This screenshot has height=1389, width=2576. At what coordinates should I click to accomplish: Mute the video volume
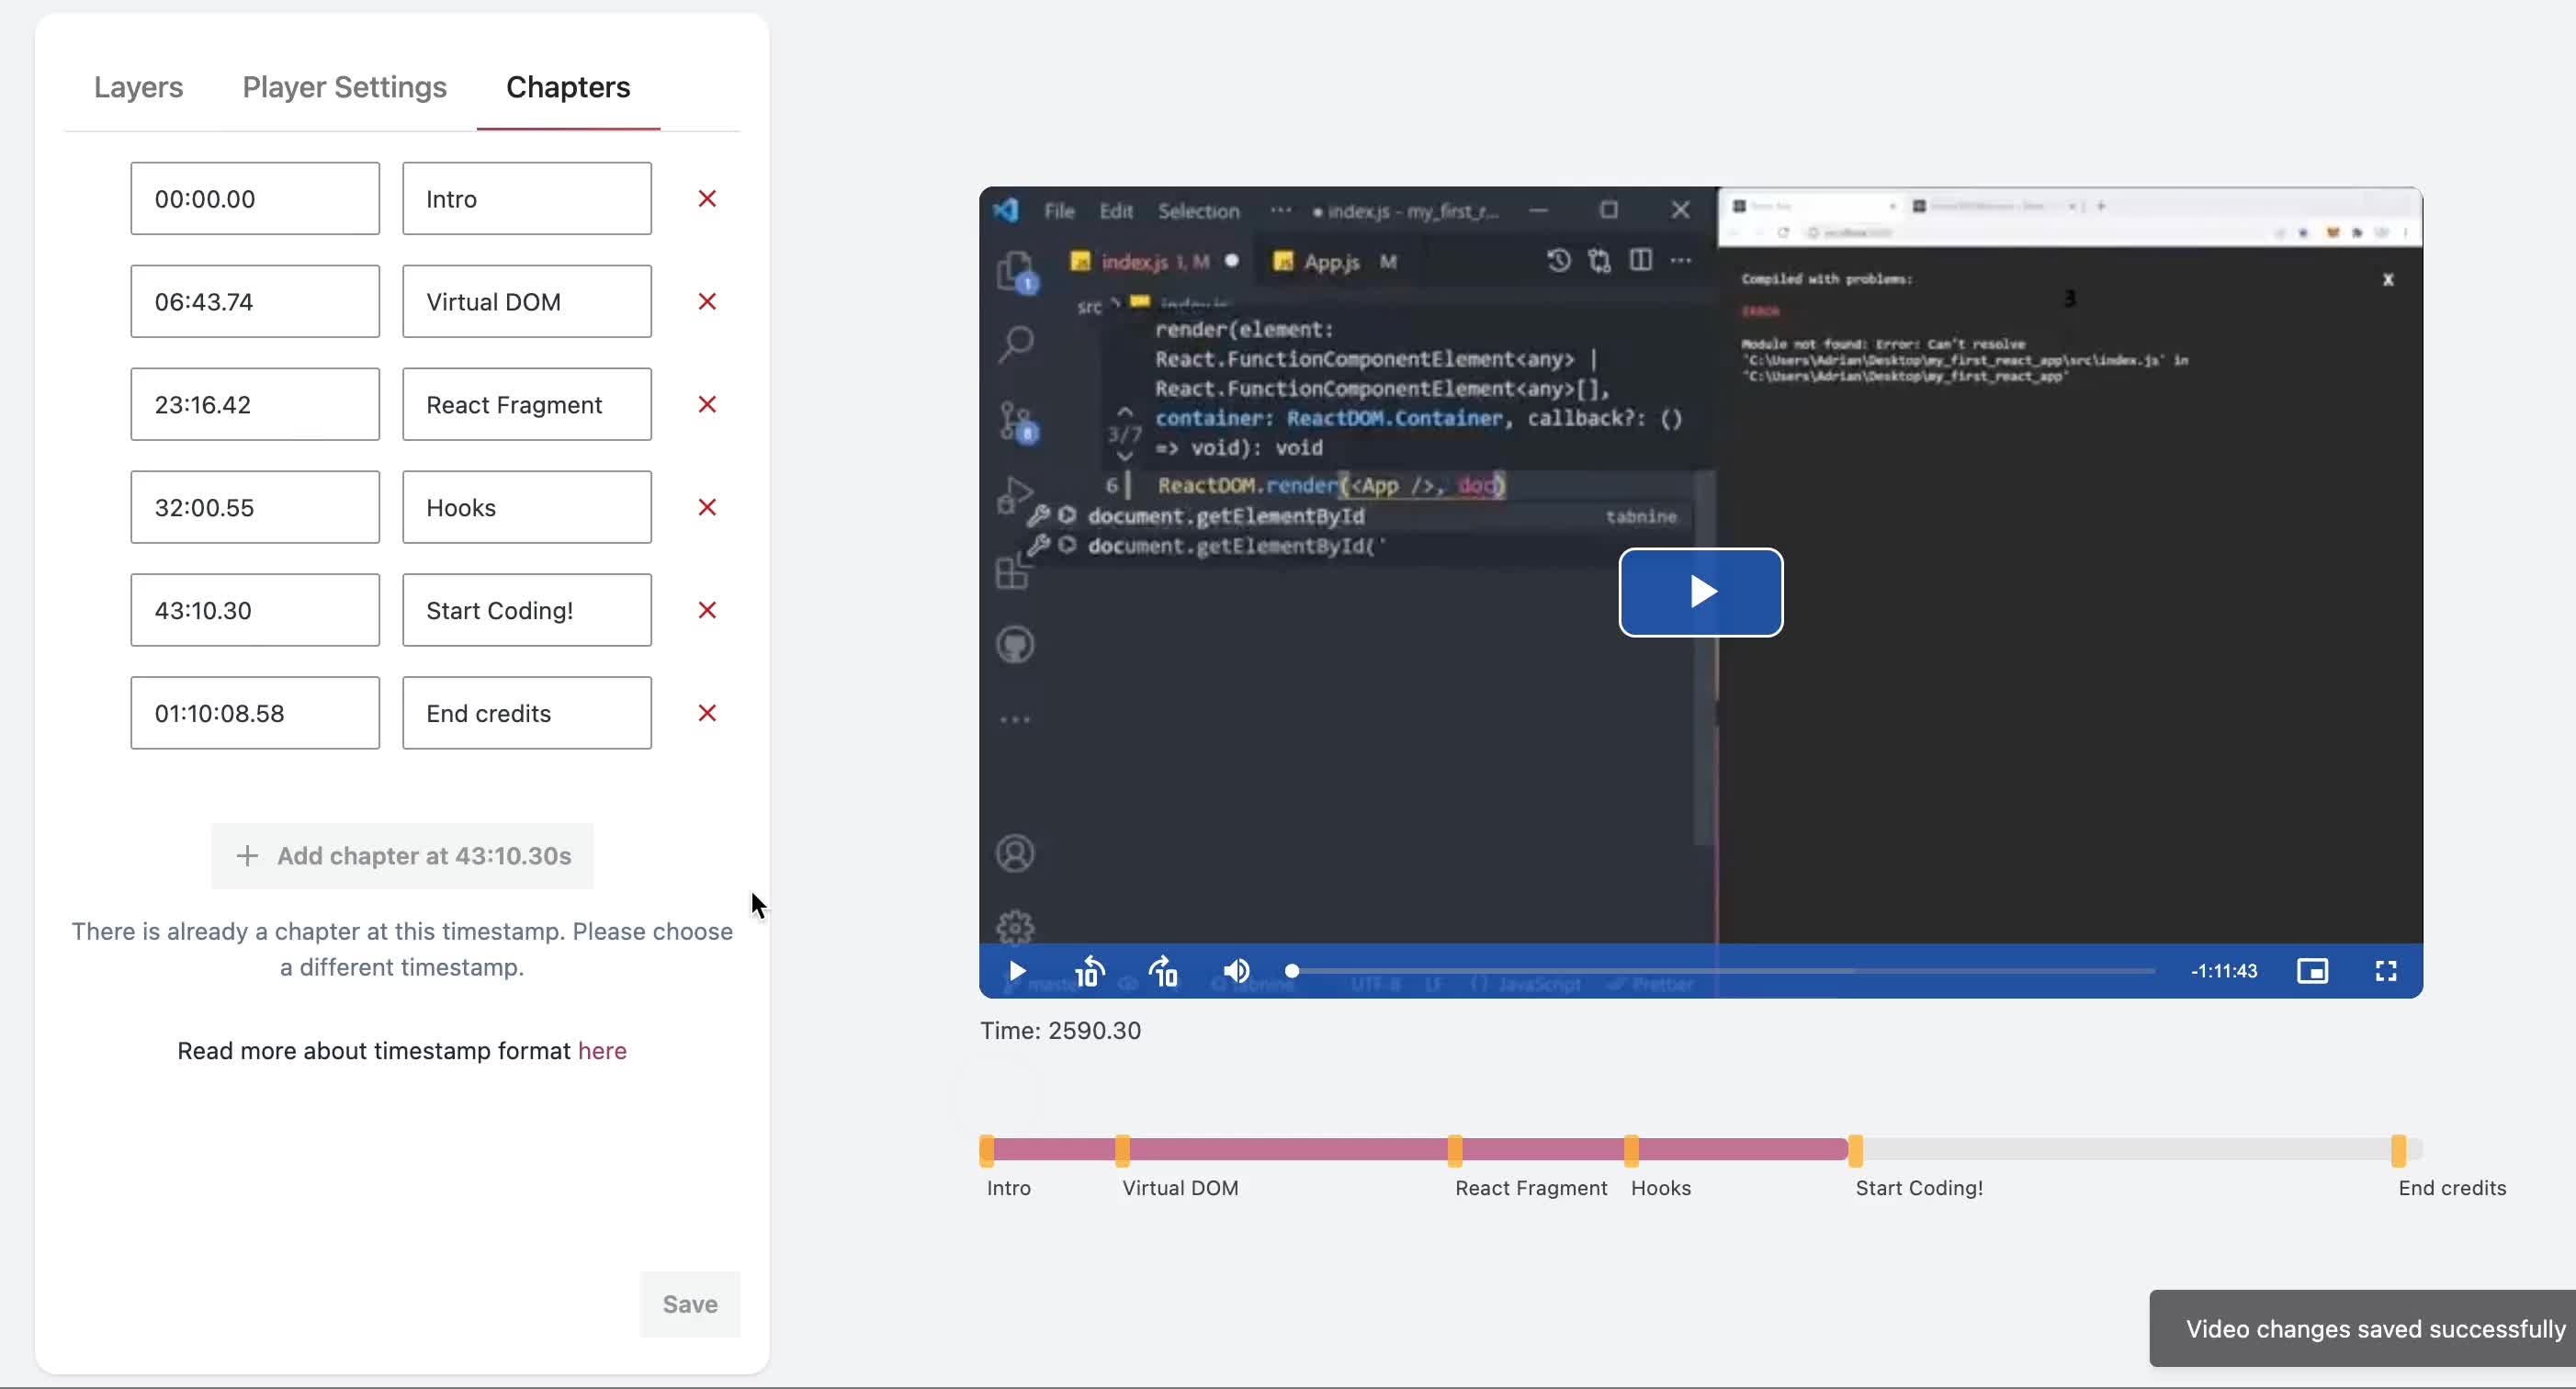coord(1236,971)
